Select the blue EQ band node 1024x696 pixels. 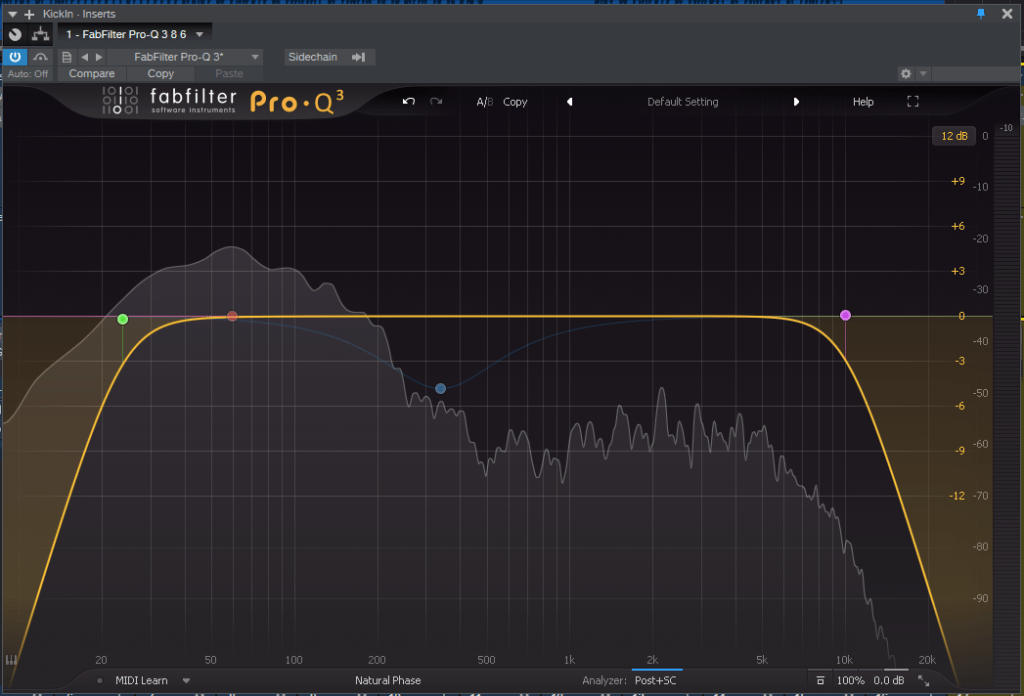(440, 388)
